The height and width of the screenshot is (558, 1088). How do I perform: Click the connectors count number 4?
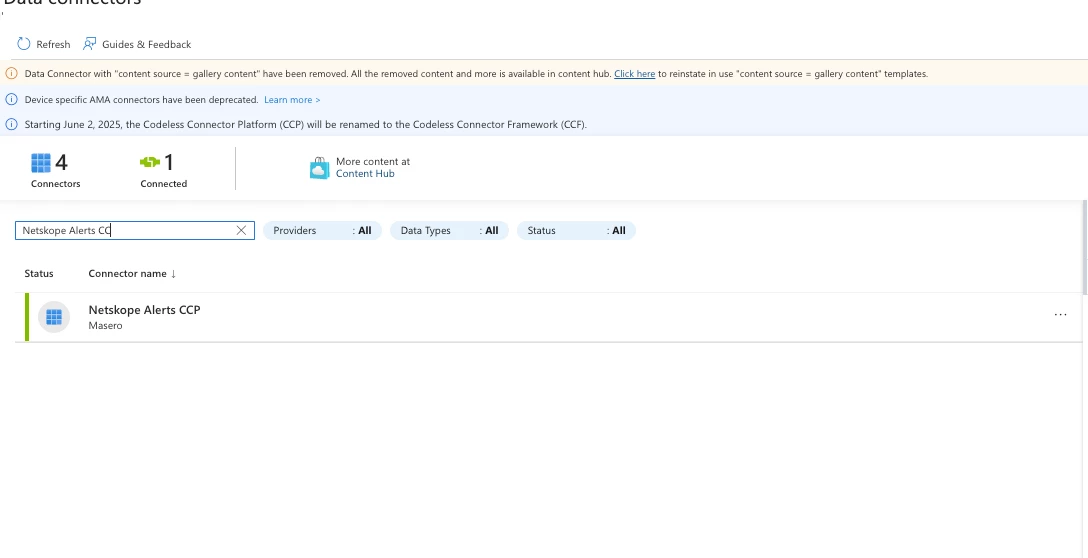pos(61,163)
